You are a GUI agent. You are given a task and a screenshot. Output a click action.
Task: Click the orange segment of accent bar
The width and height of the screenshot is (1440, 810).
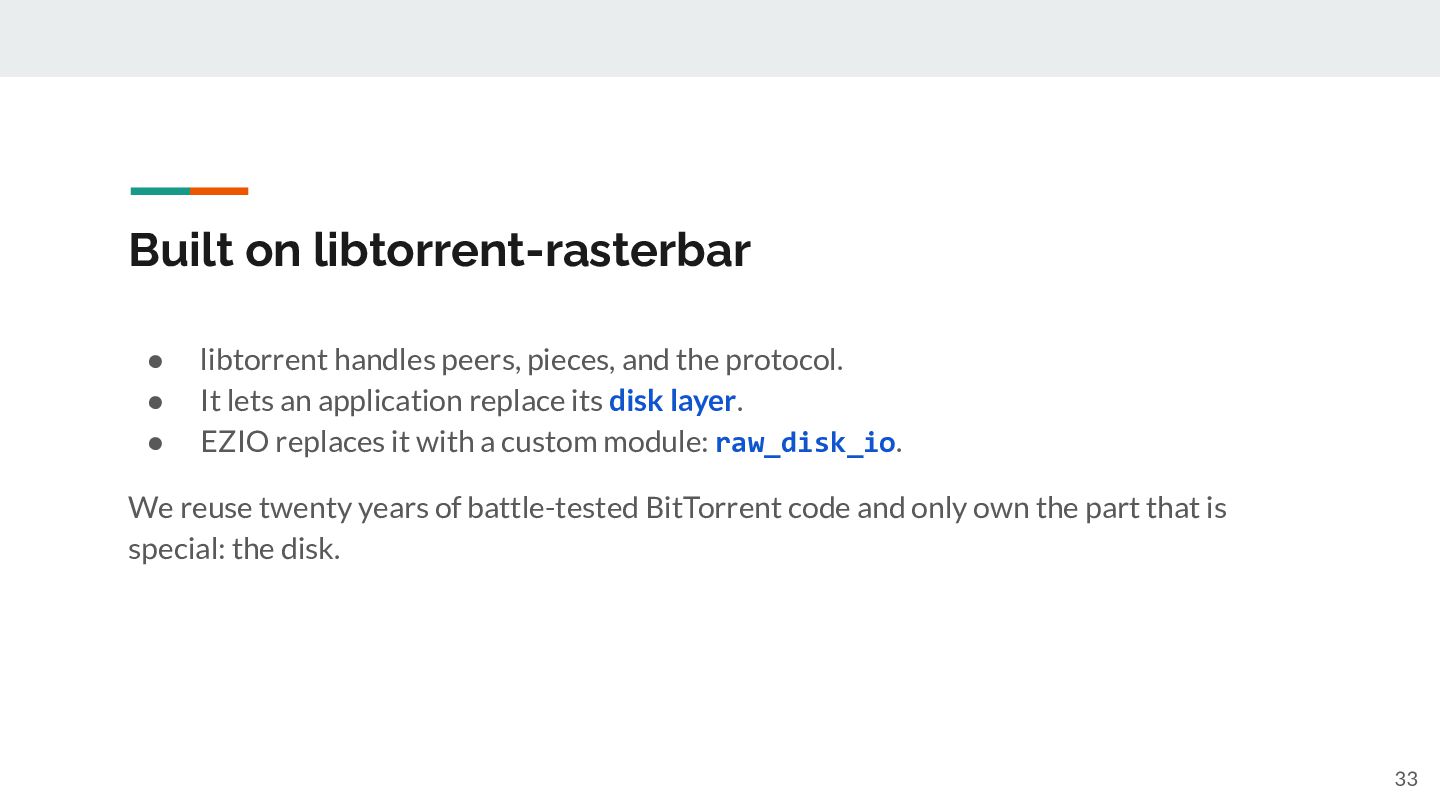click(219, 191)
